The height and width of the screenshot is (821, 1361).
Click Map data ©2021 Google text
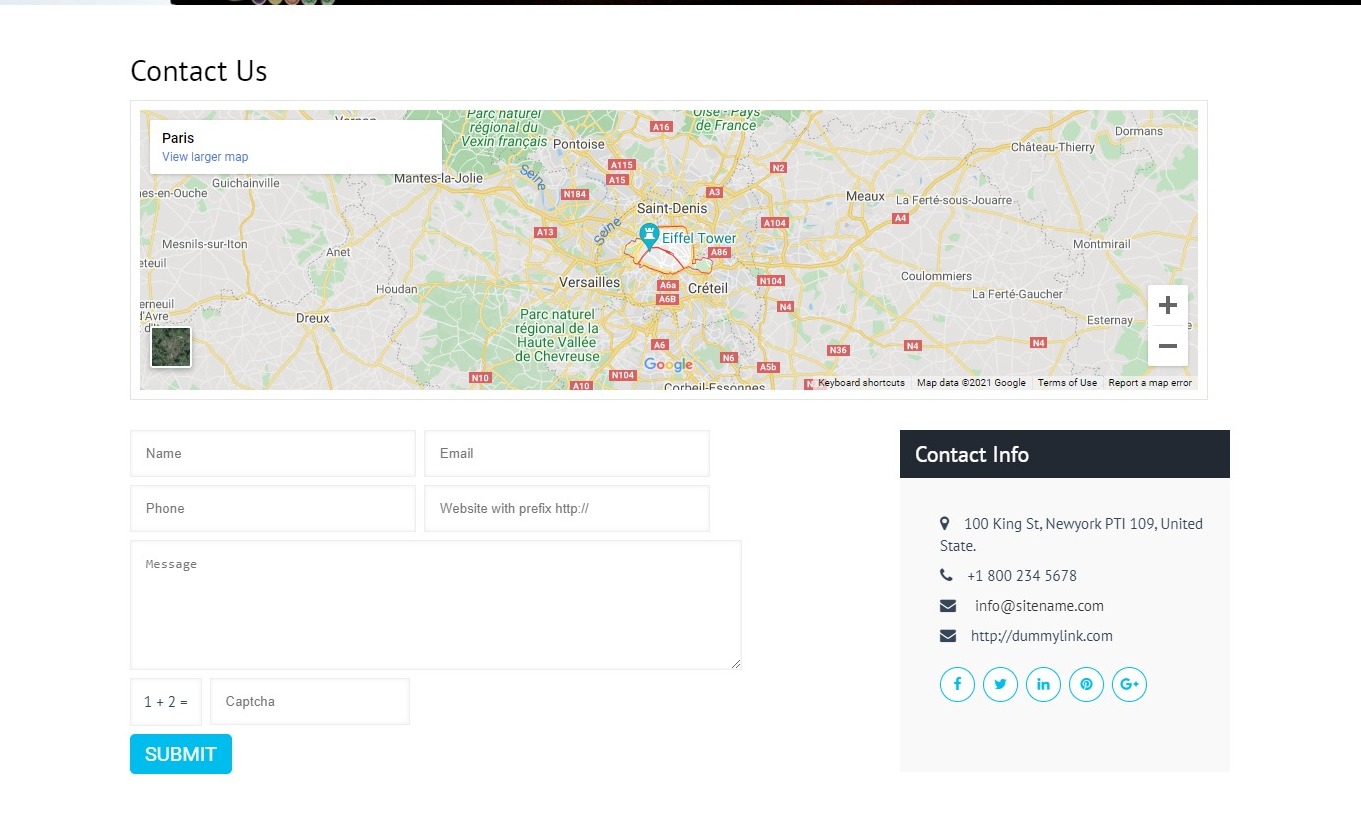971,383
